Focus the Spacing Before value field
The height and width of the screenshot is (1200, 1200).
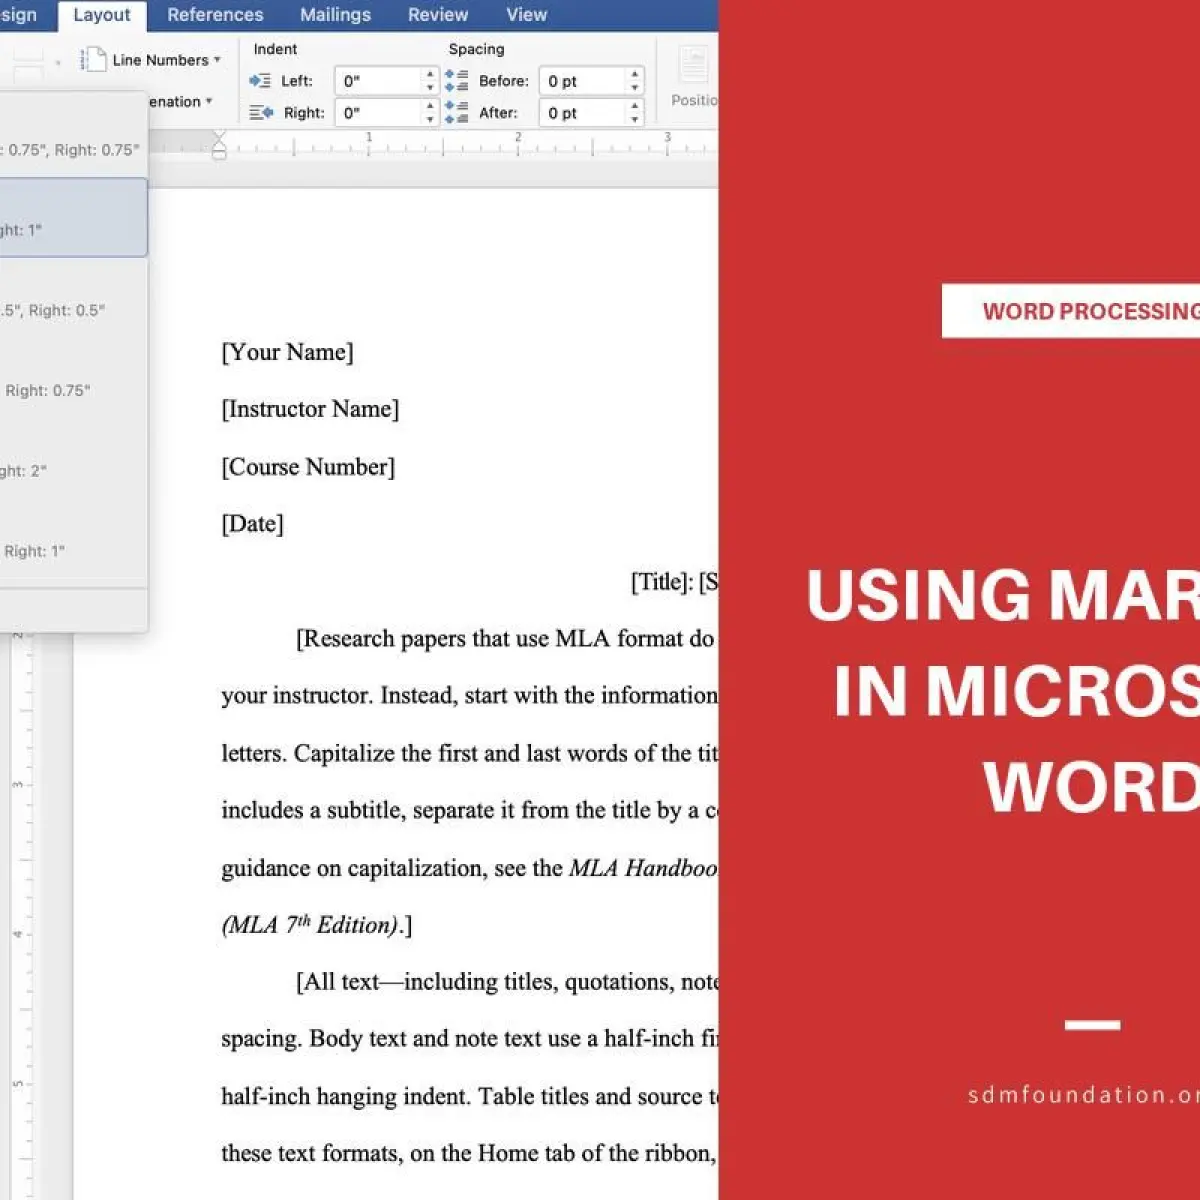582,81
